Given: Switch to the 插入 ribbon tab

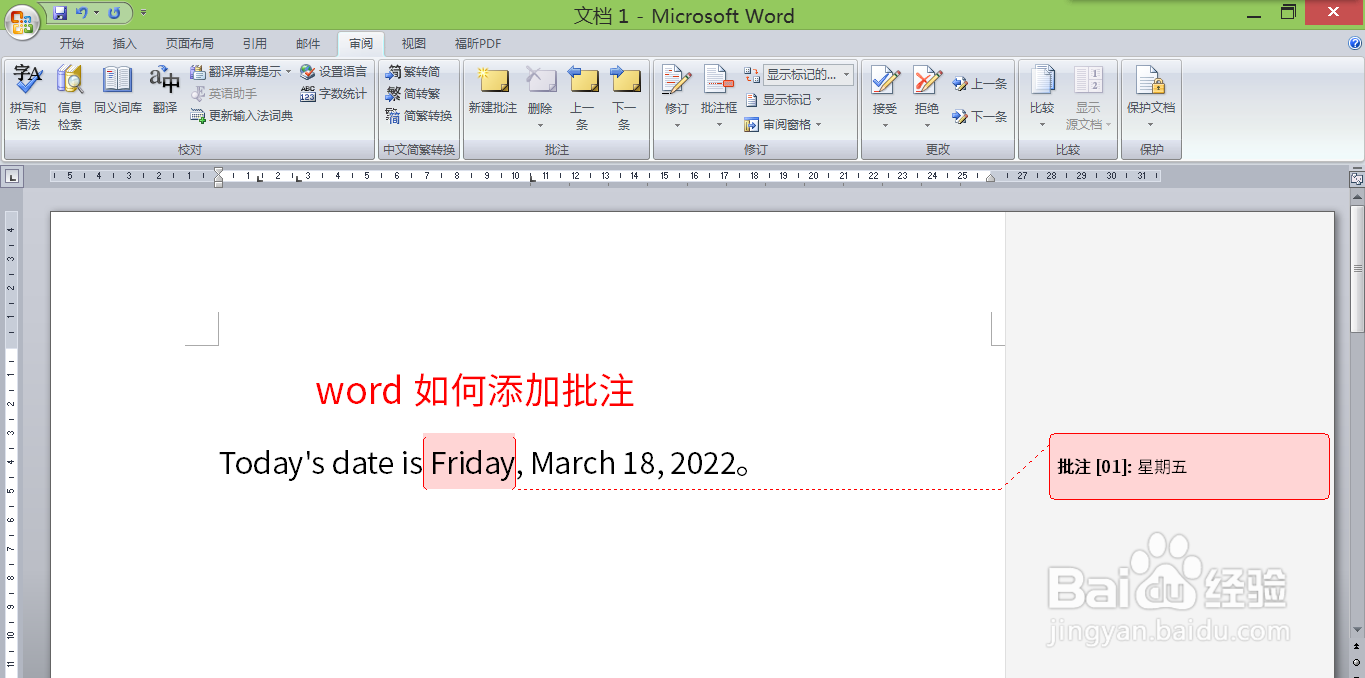Looking at the screenshot, I should 125,44.
